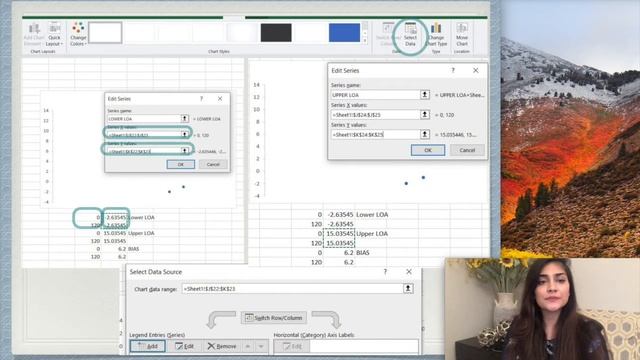640x360 pixels.
Task: Click the Chart data range input field
Action: coord(292,289)
